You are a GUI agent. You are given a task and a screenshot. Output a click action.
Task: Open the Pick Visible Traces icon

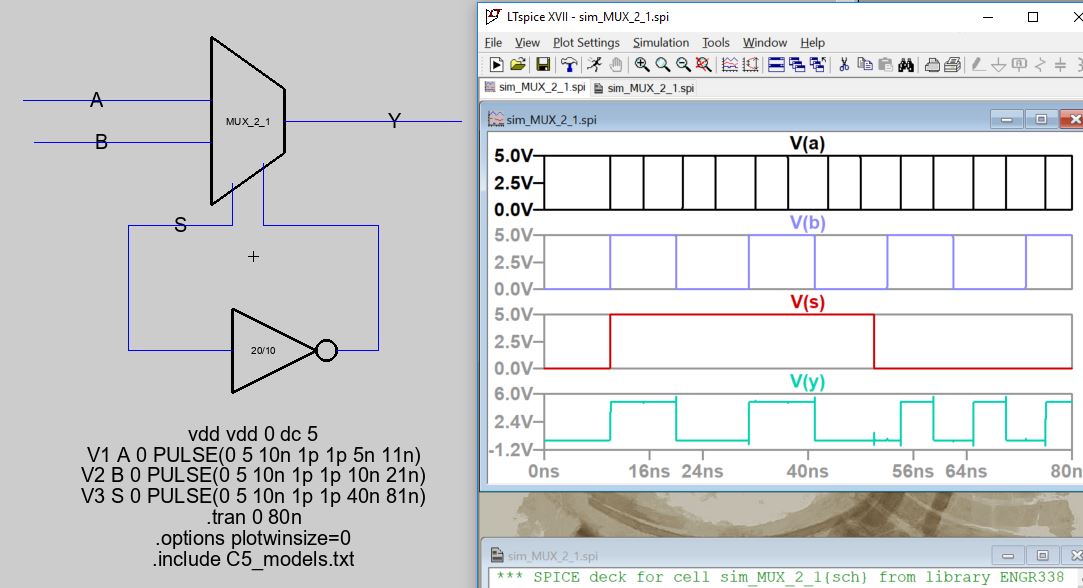(x=751, y=65)
